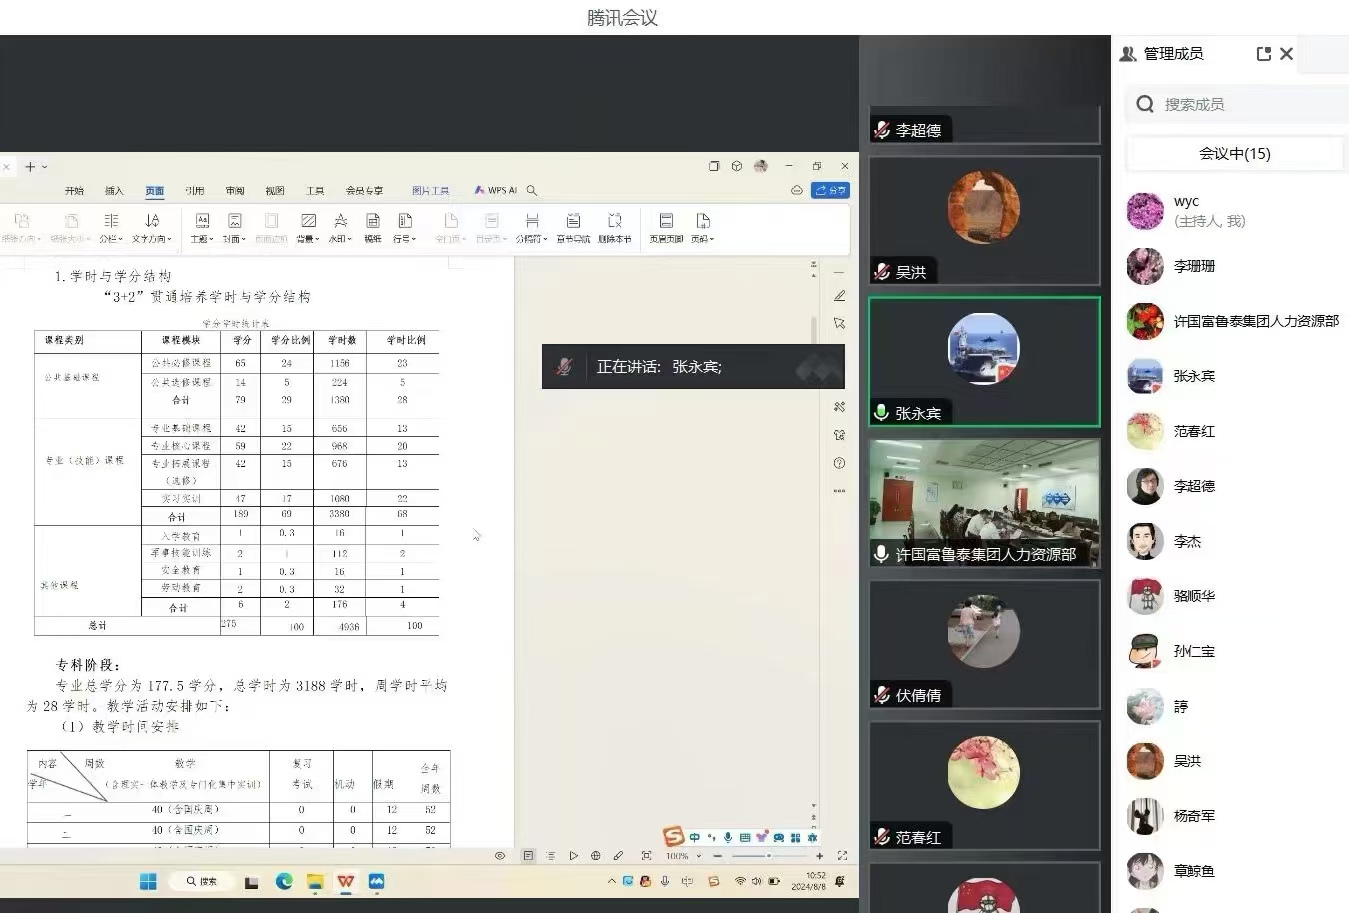Image resolution: width=1349 pixels, height=913 pixels.
Task: Click the zoom out minus button
Action: [718, 856]
